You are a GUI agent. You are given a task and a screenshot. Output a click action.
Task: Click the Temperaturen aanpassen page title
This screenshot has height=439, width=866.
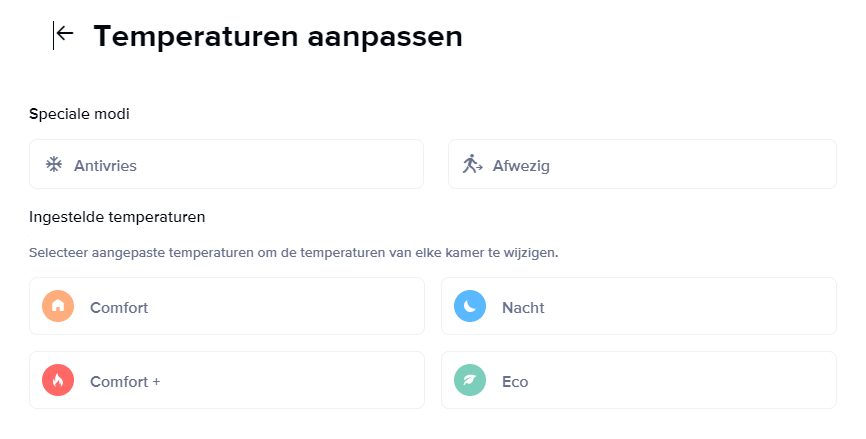(x=278, y=37)
